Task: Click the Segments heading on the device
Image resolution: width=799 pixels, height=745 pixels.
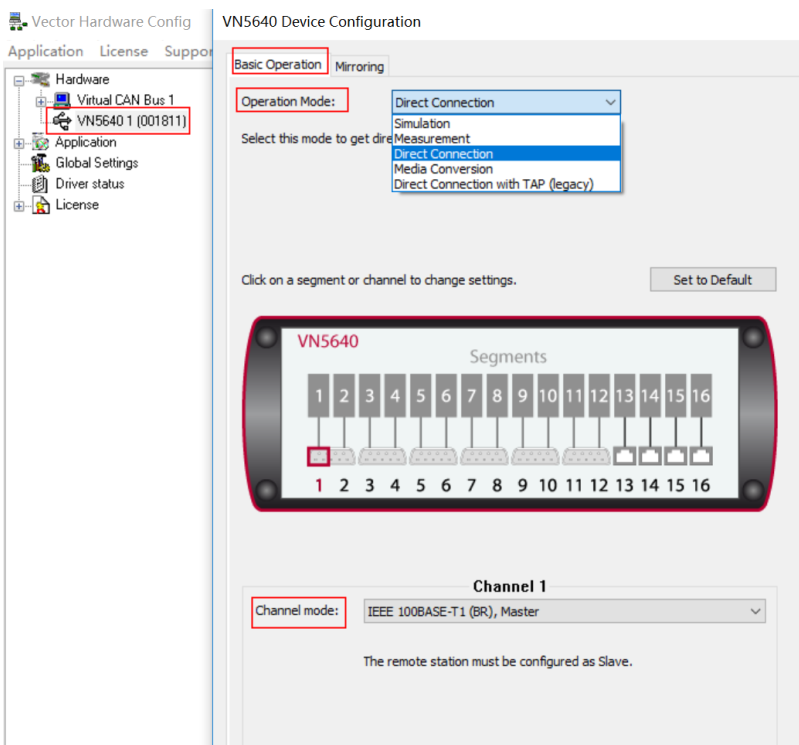Action: (x=508, y=357)
